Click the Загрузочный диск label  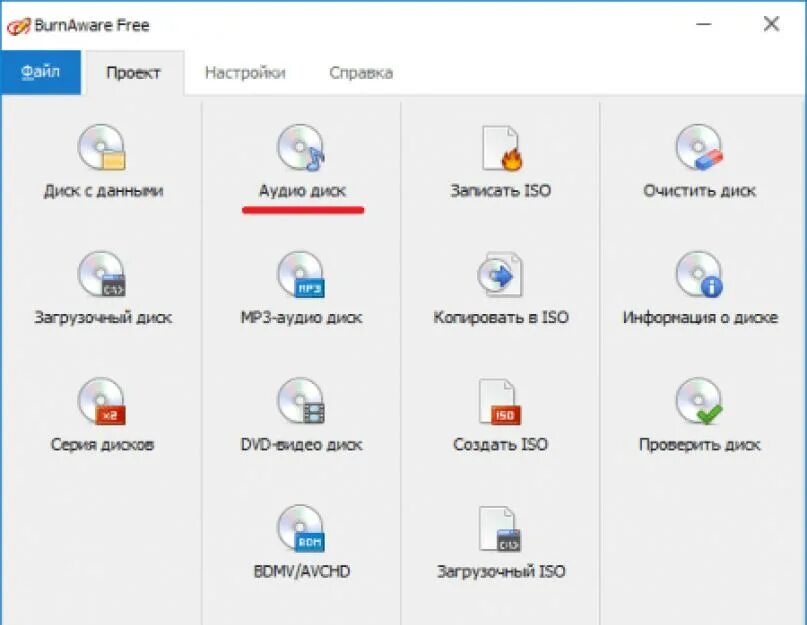pyautogui.click(x=103, y=318)
